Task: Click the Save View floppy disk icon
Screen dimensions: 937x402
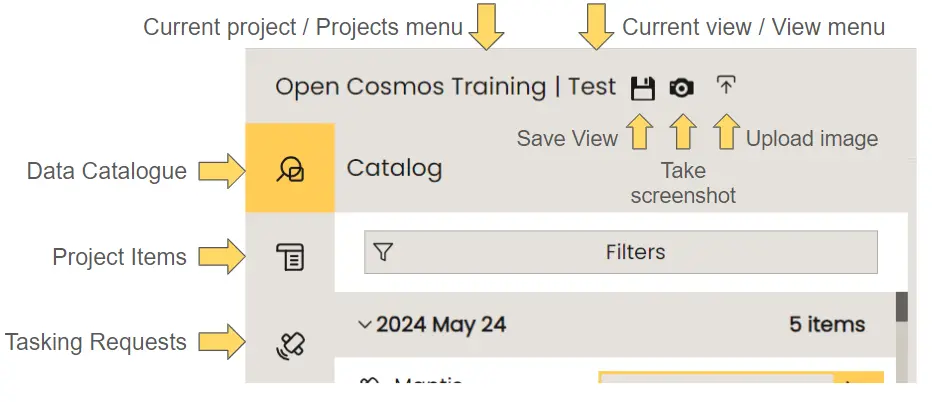Action: pos(642,88)
